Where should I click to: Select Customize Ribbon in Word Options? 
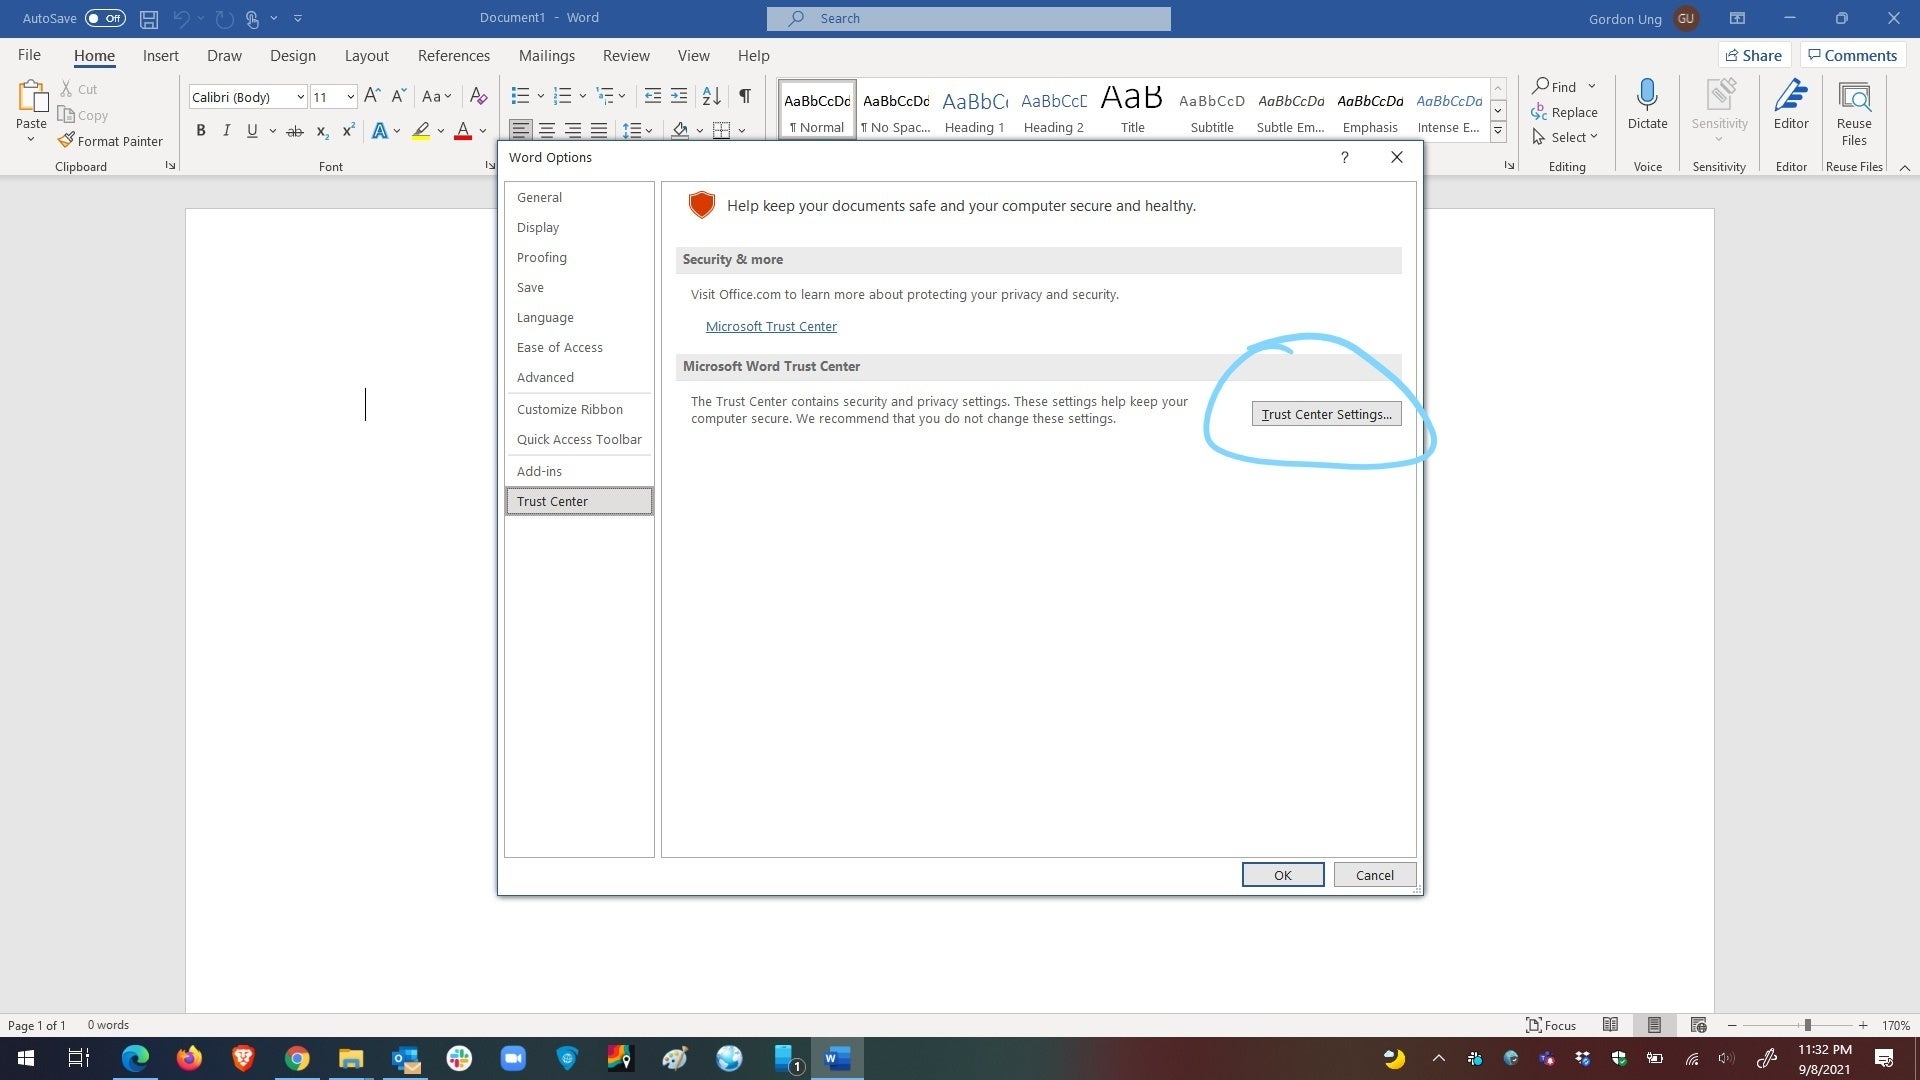tap(579, 409)
